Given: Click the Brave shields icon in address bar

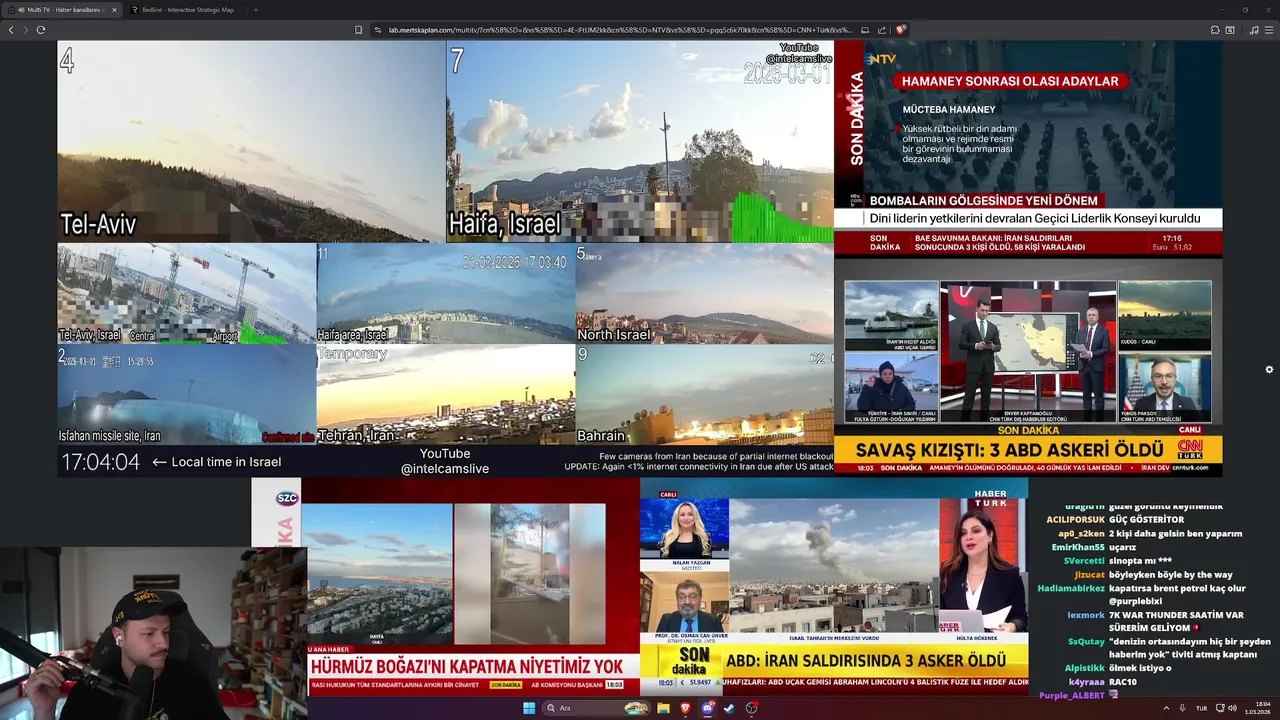Looking at the screenshot, I should point(901,30).
